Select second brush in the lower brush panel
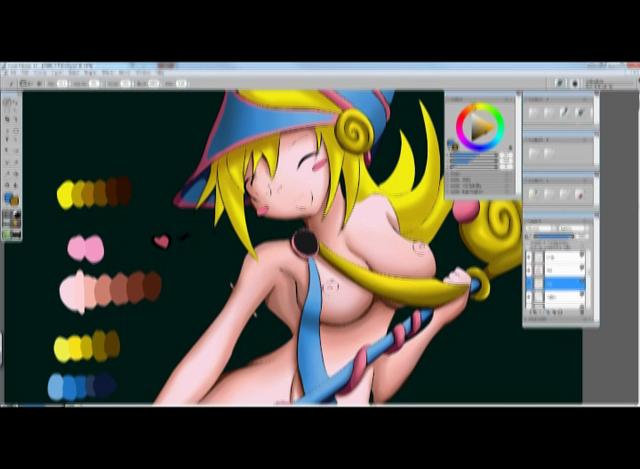 click(x=549, y=194)
